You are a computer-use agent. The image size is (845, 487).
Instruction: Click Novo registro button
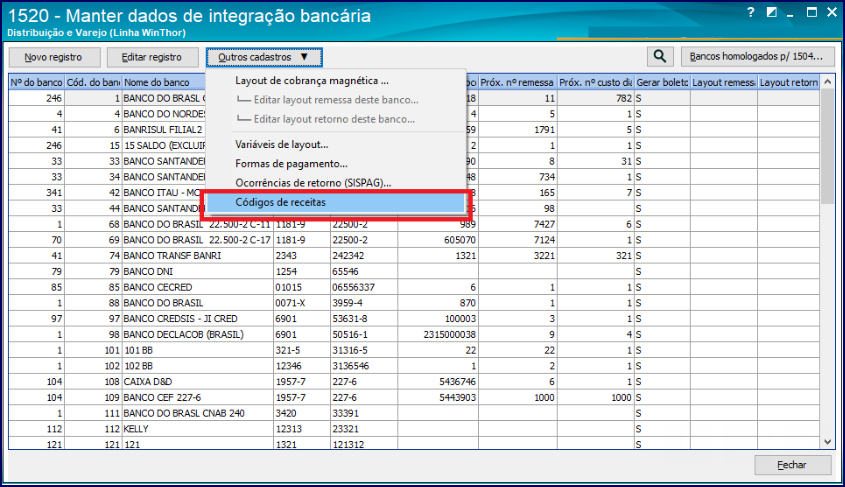(x=54, y=57)
